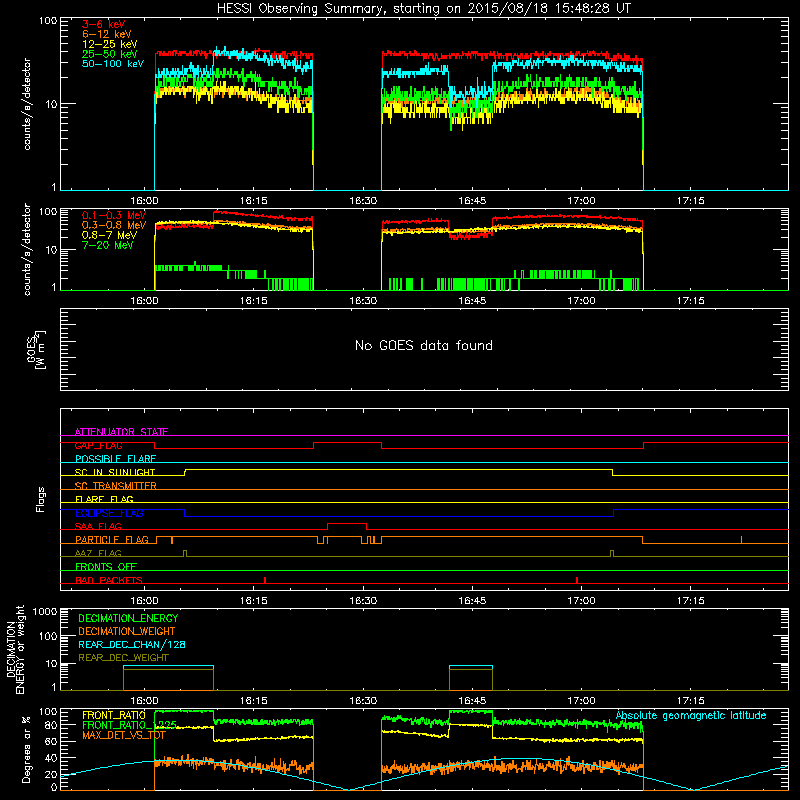The width and height of the screenshot is (800, 800).
Task: Click the PARTICLE_FLAG isolated spike after 17:15
Action: (x=741, y=539)
